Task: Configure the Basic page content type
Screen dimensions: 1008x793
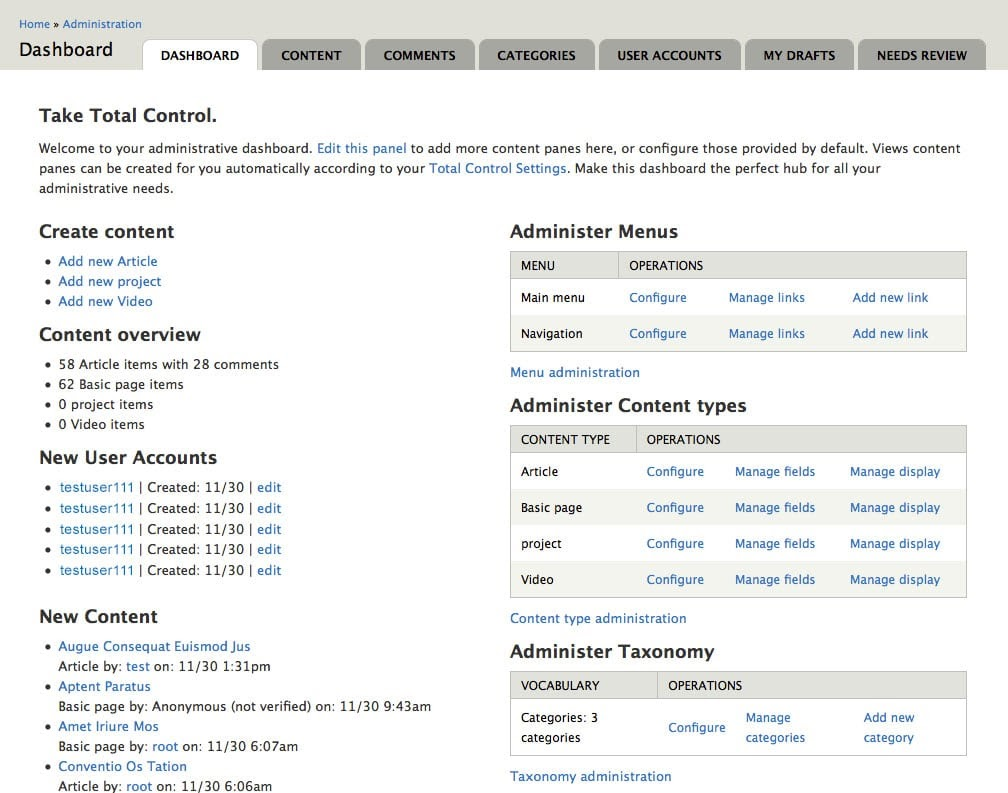Action: click(x=675, y=508)
